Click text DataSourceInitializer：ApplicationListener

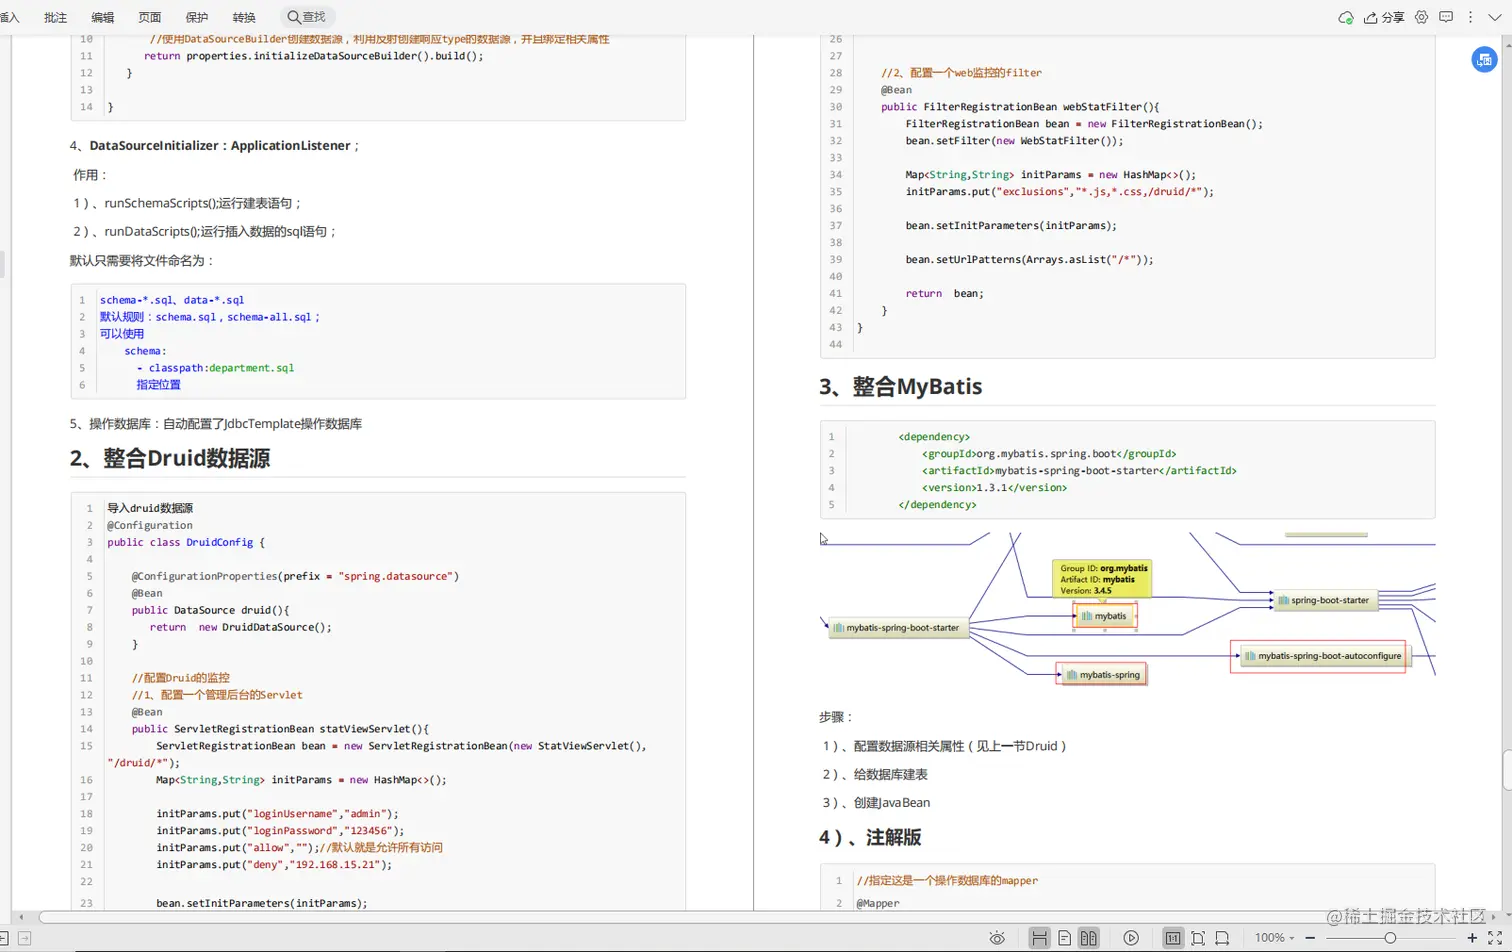pyautogui.click(x=220, y=145)
